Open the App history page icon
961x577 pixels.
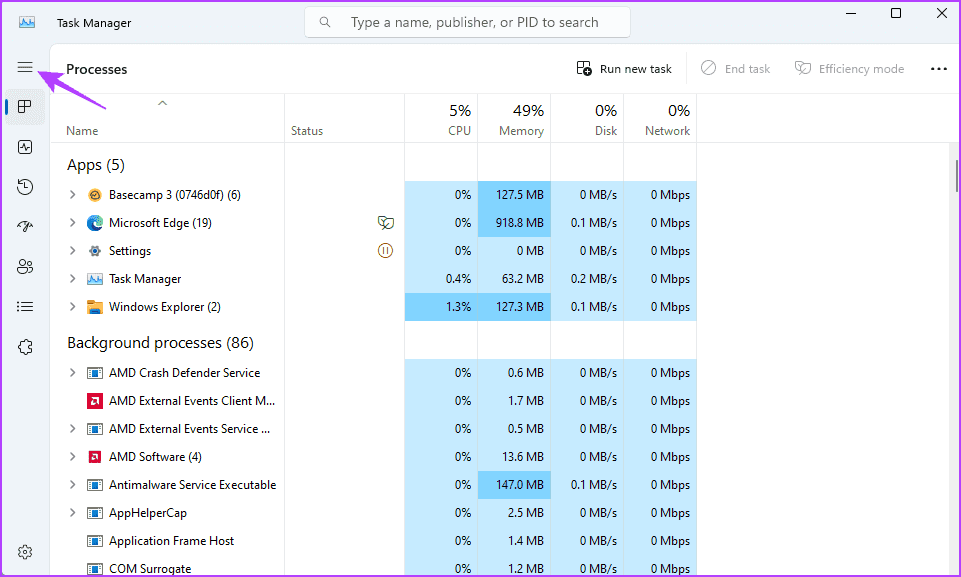coord(25,187)
